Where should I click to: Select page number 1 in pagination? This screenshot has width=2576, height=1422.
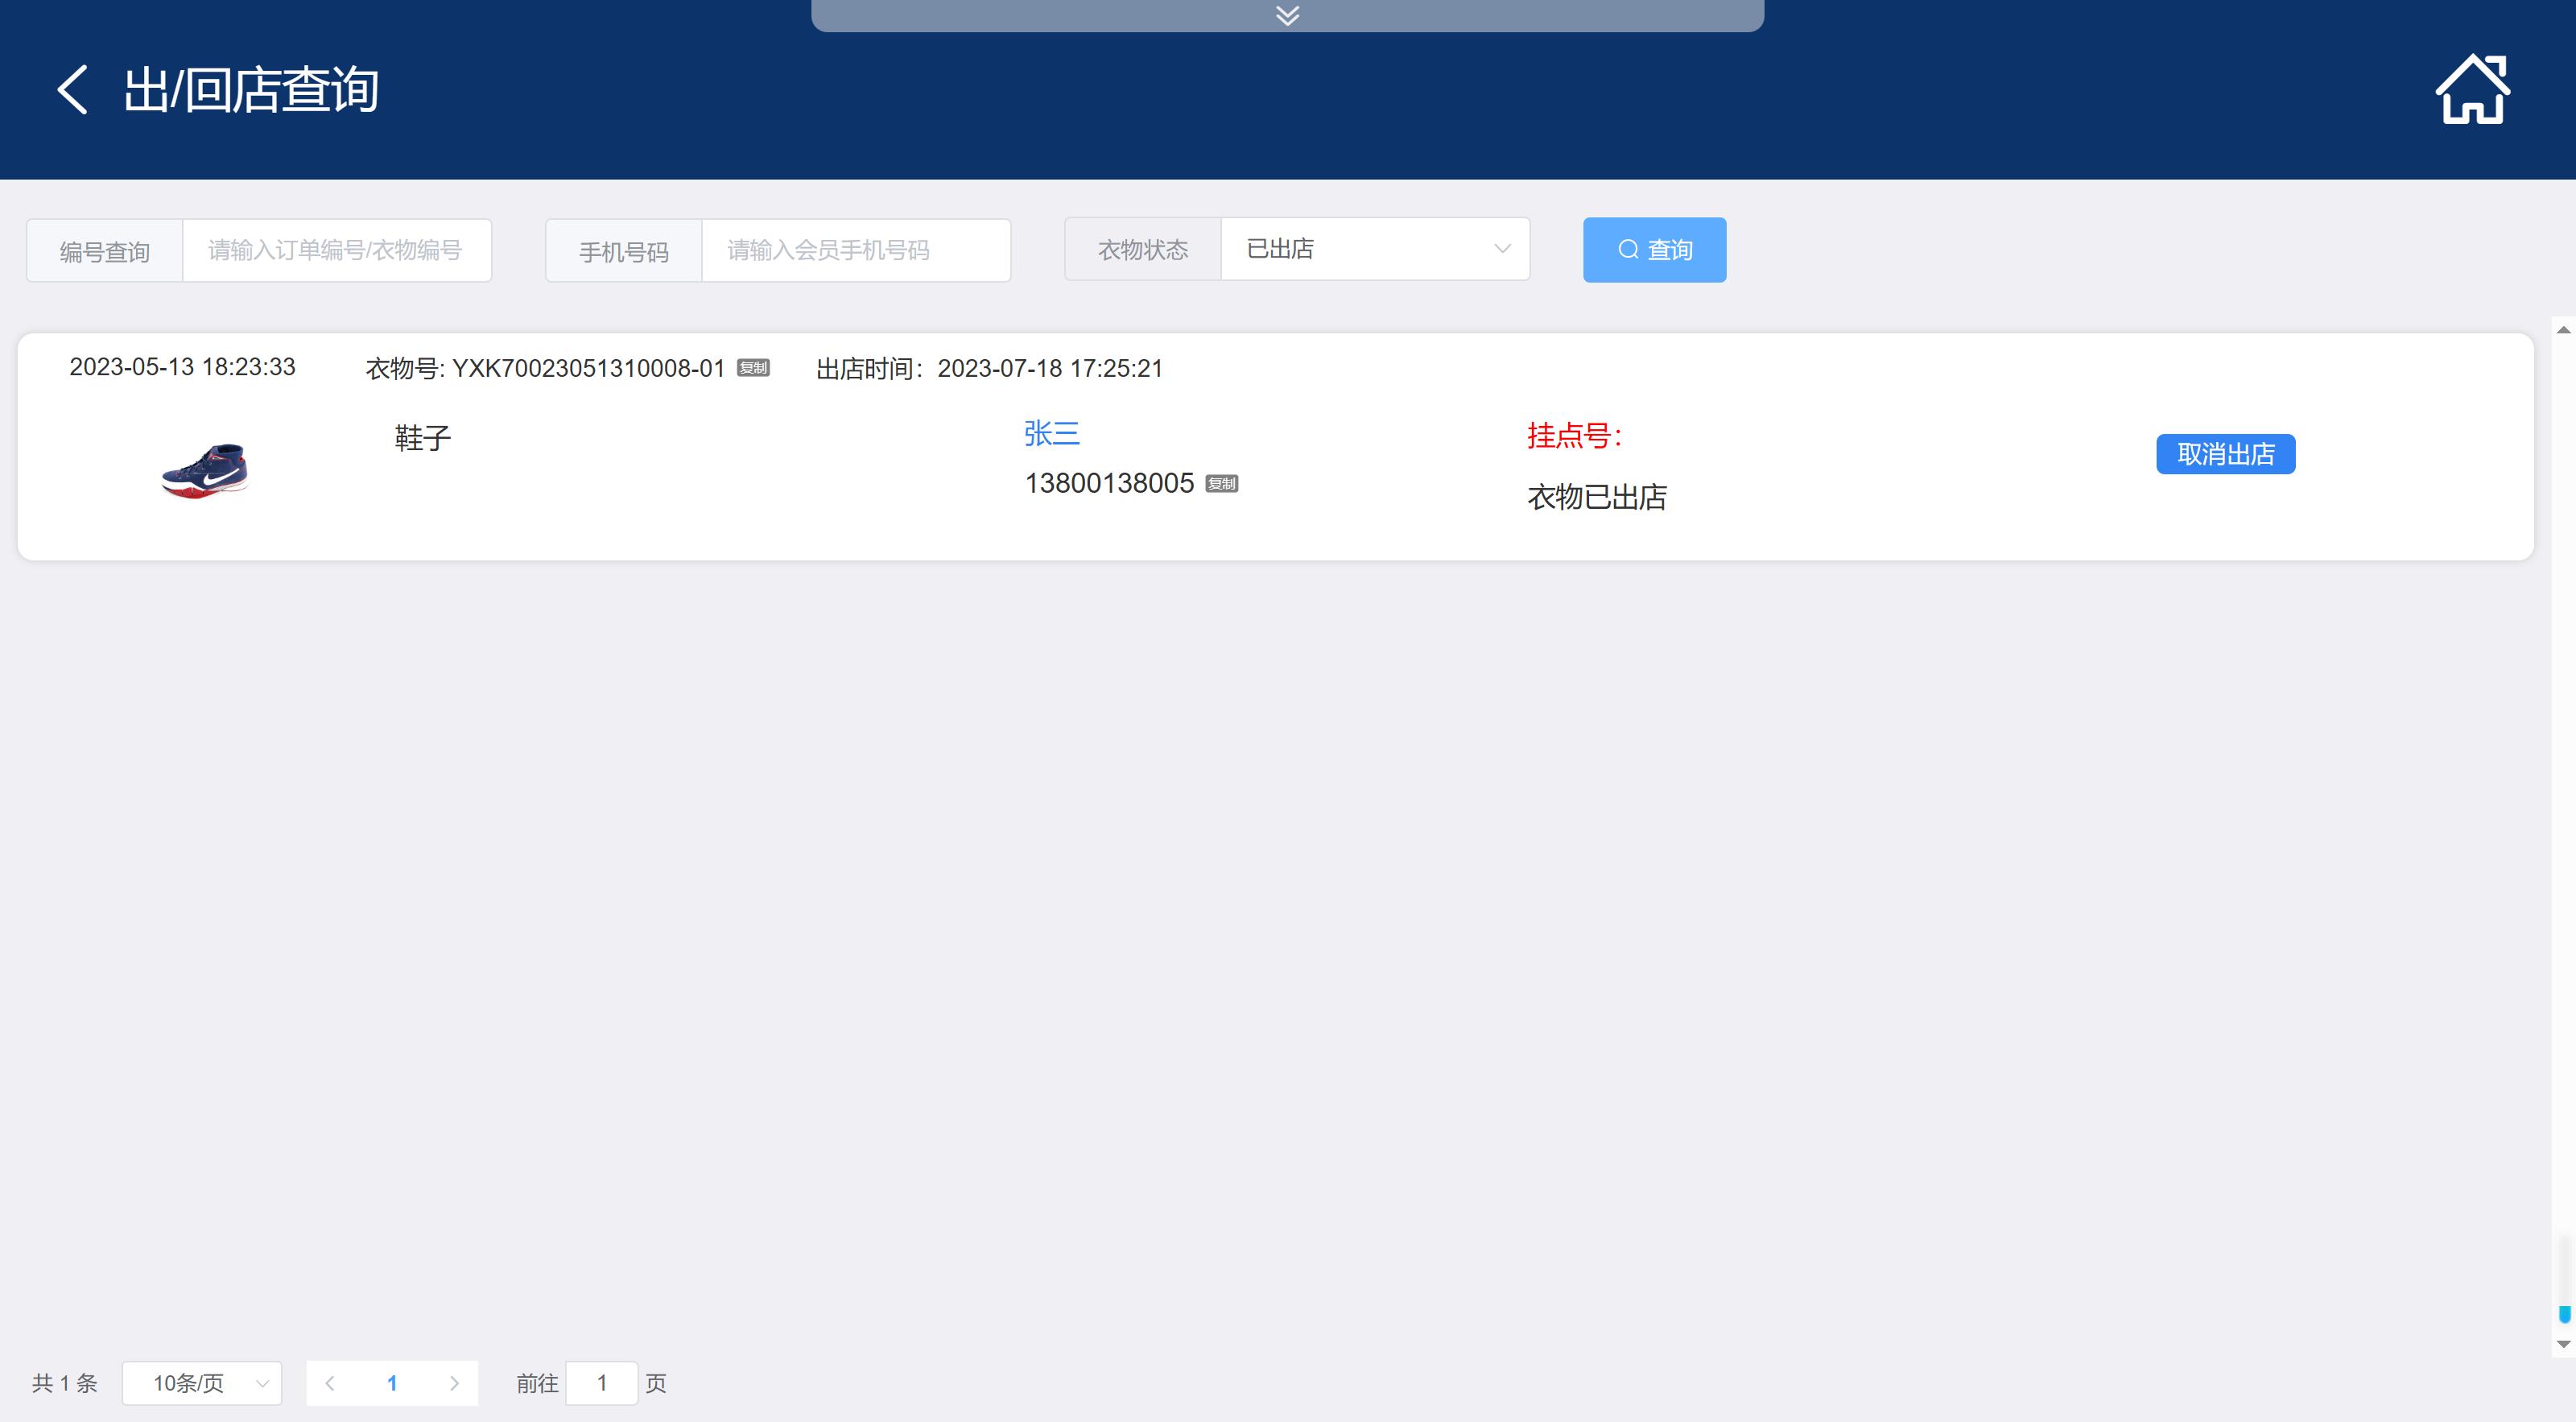[392, 1383]
